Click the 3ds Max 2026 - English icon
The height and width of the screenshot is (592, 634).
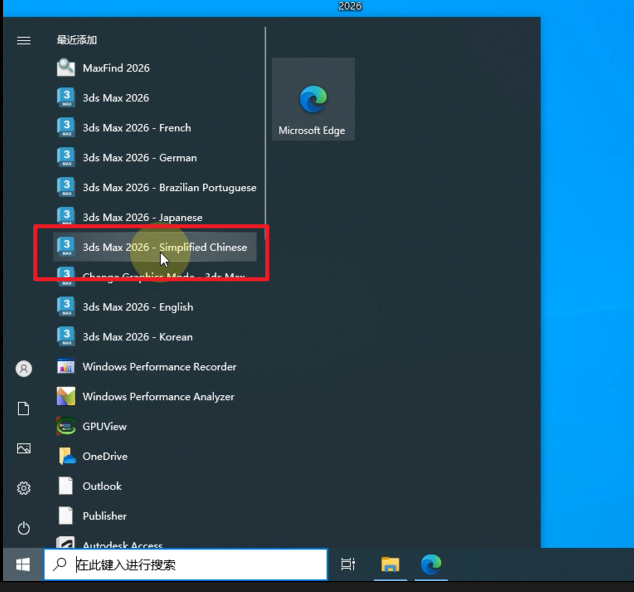[x=66, y=307]
